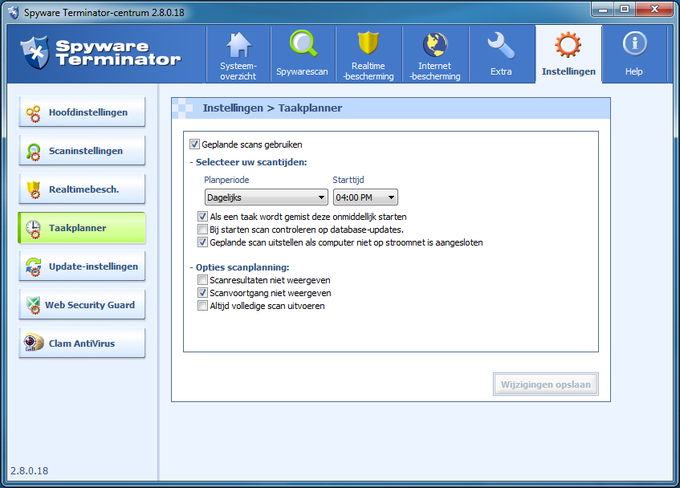Viewport: 680px width, 488px height.
Task: Maximize the Spyware Terminator window
Action: 624,9
